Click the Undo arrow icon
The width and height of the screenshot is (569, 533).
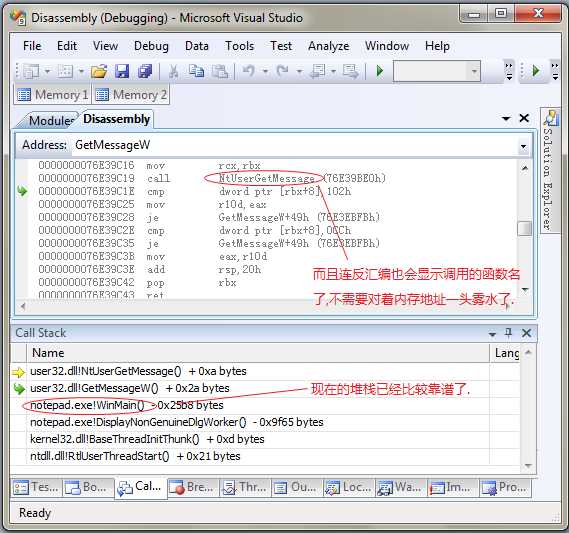point(249,70)
